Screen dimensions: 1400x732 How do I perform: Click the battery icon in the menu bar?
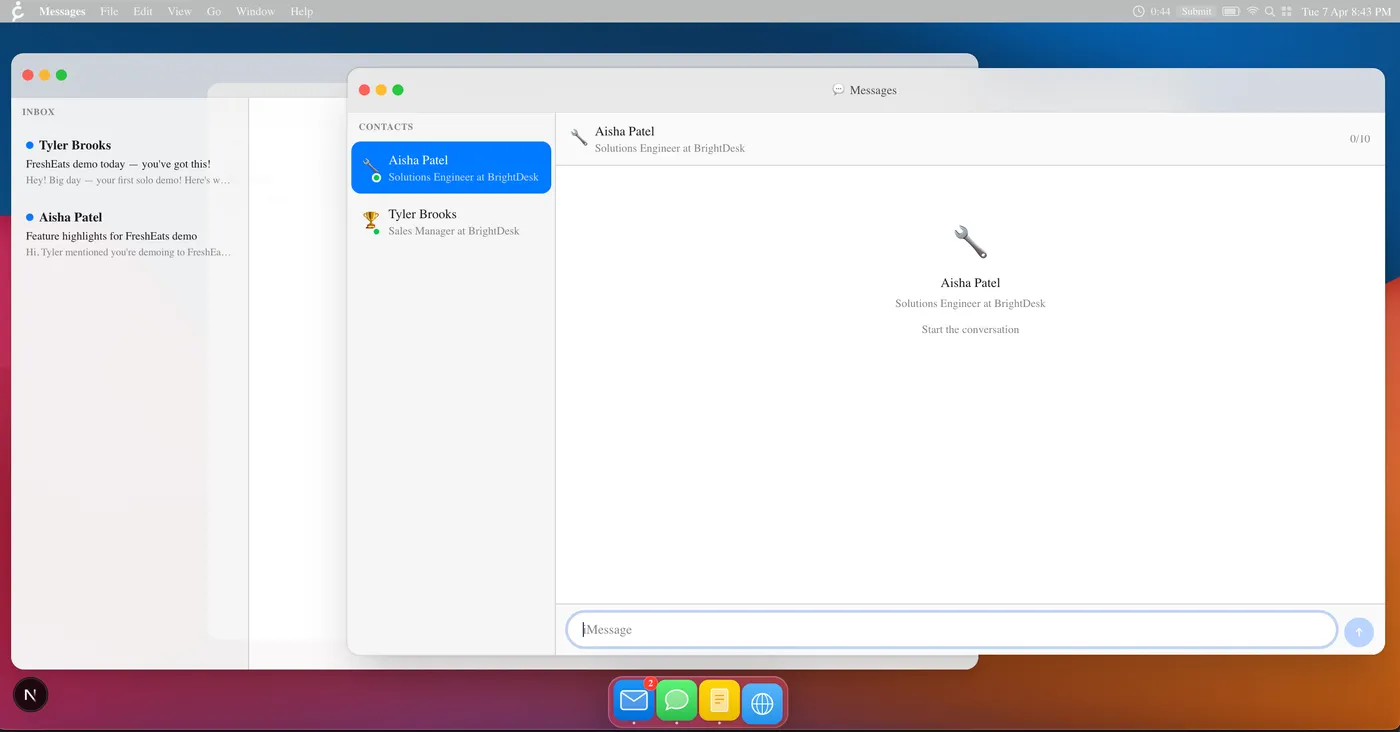(x=1230, y=11)
